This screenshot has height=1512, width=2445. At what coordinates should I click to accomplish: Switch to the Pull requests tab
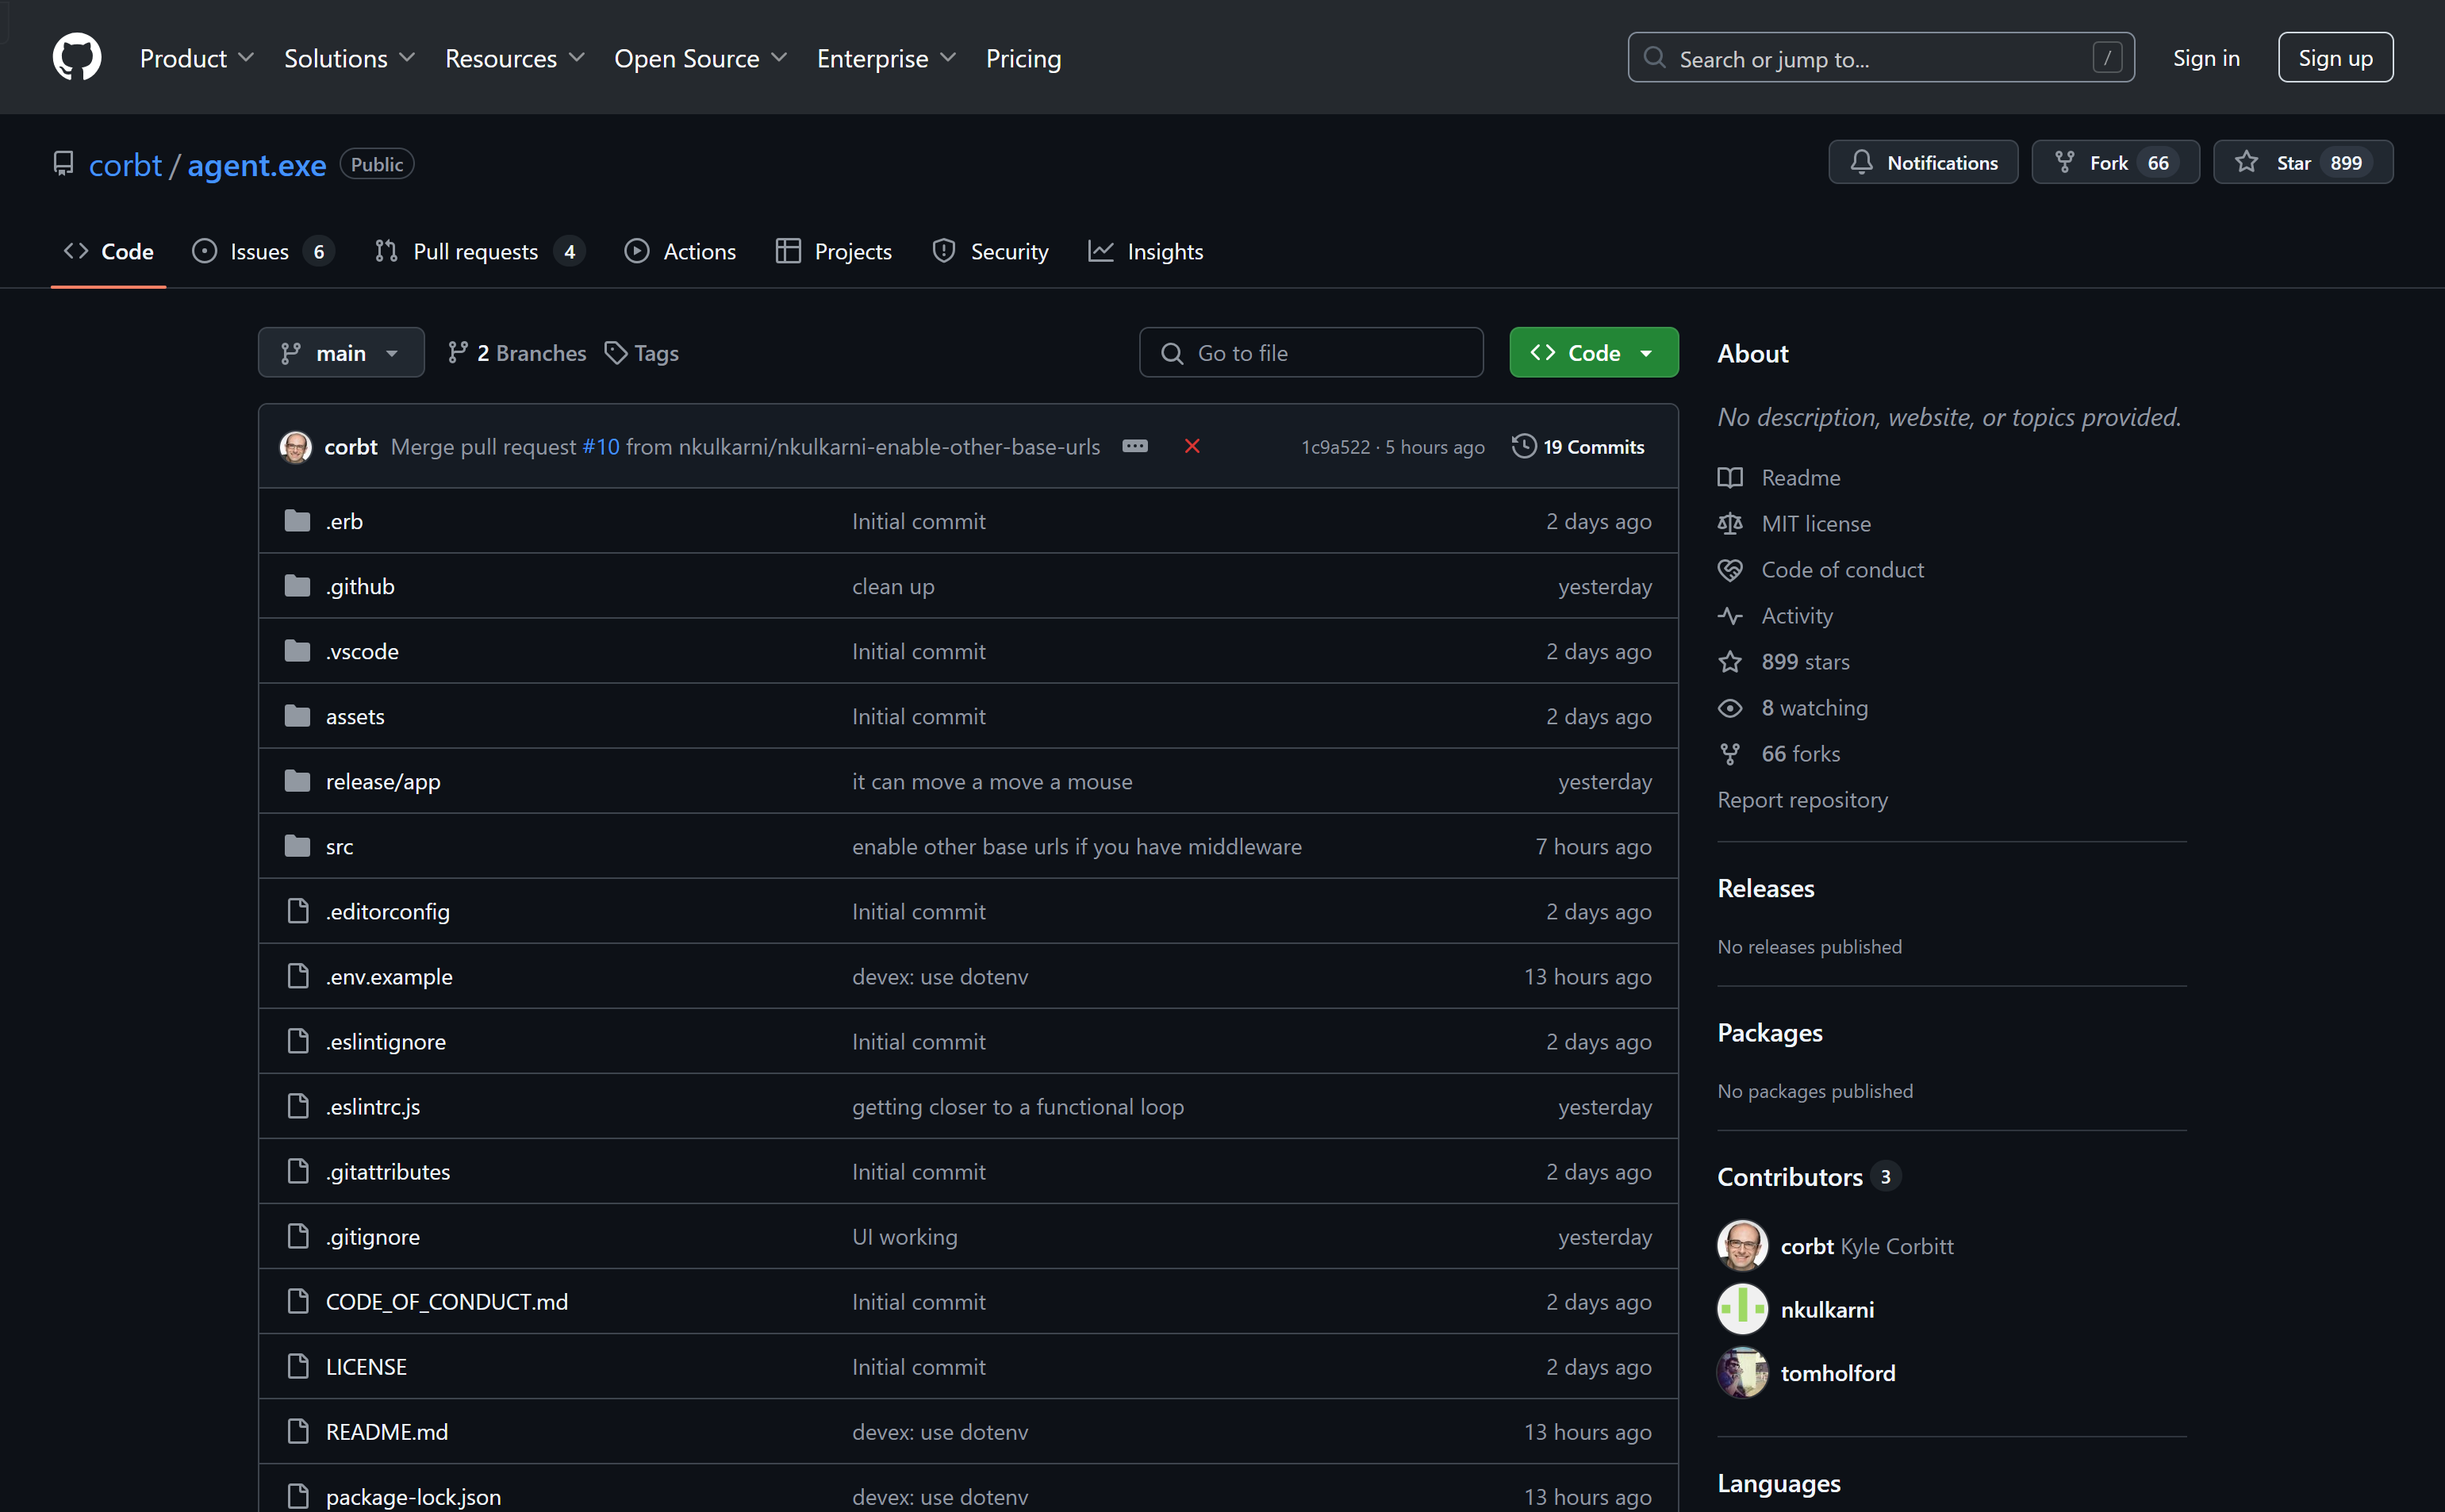point(480,251)
